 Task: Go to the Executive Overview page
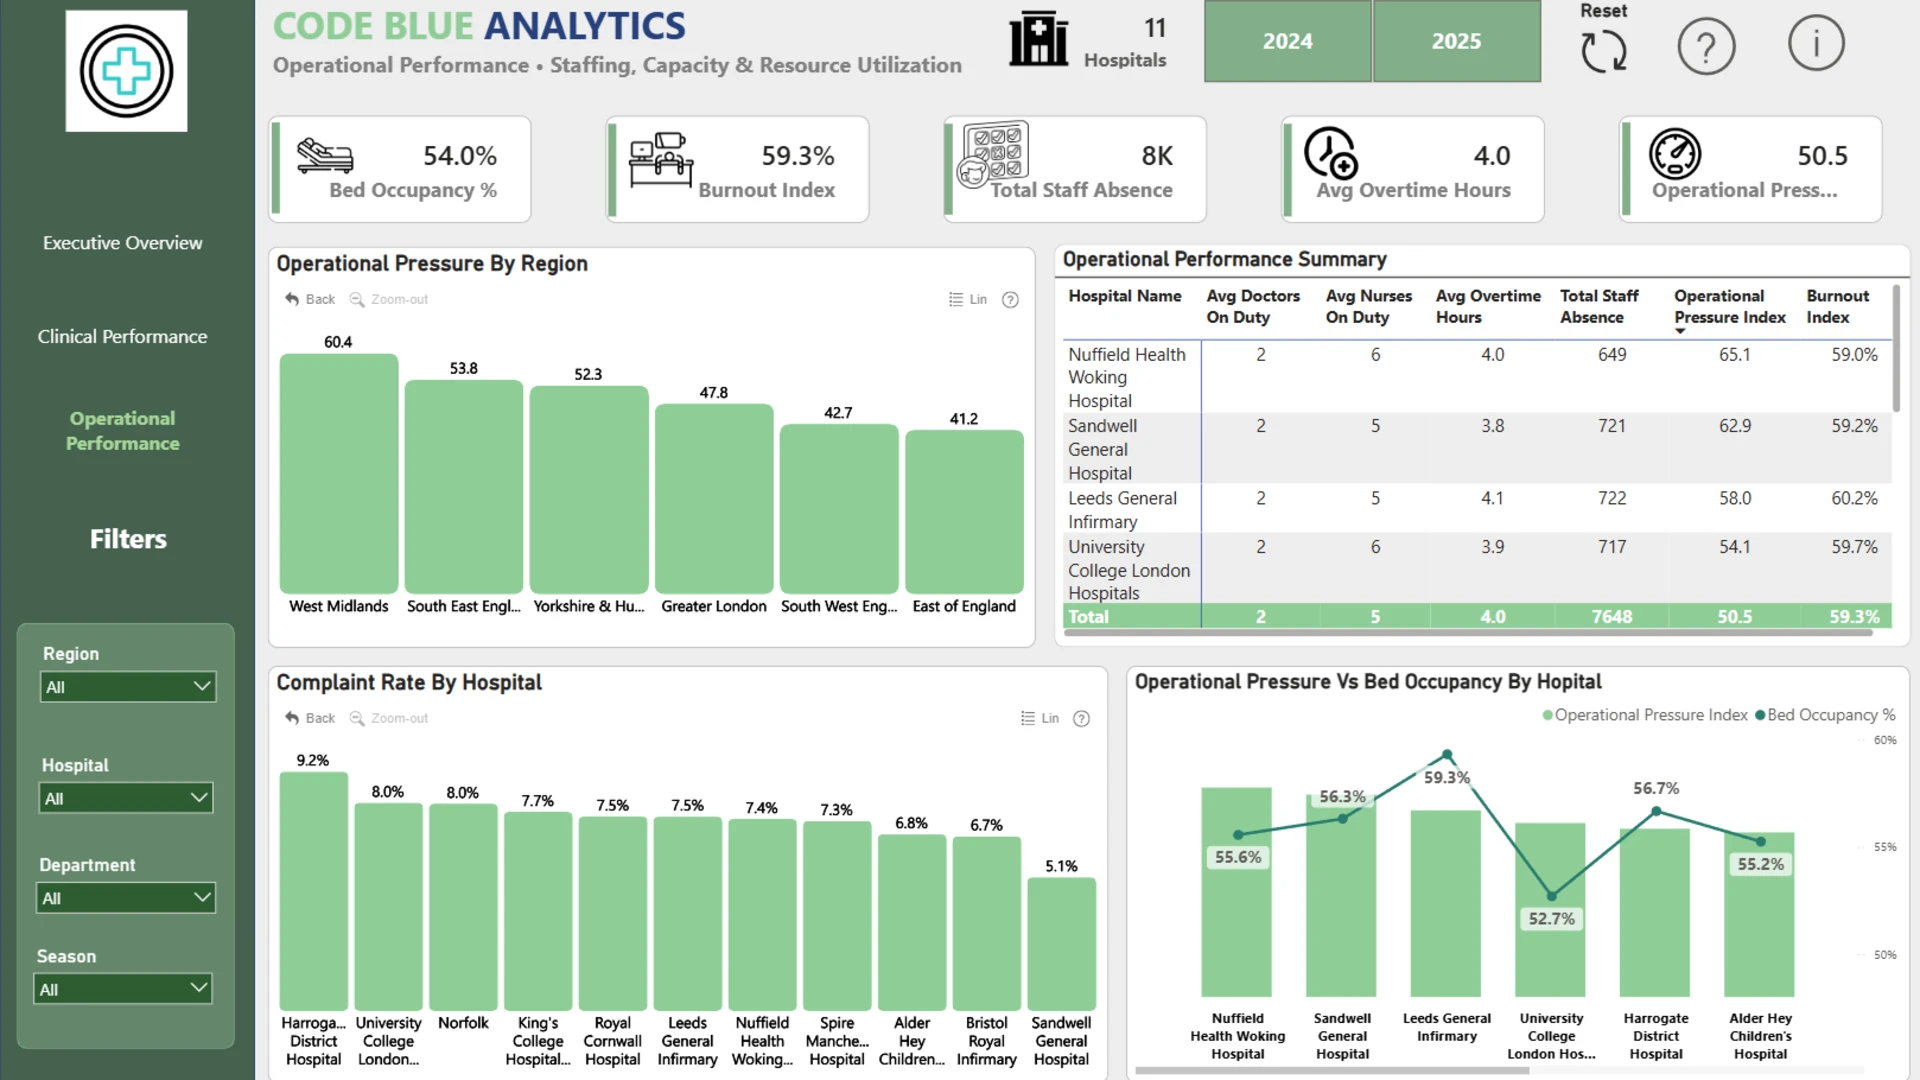(122, 243)
